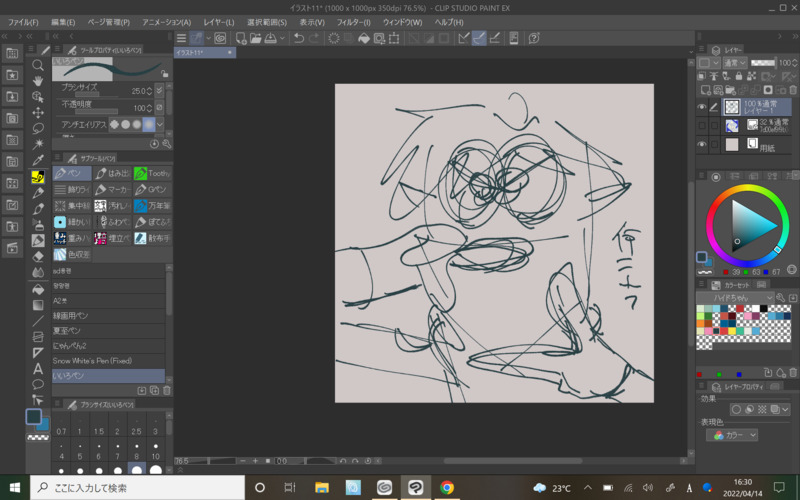
Task: Choose Snow White's Pen (Fixed) sub tool
Action: (x=108, y=361)
